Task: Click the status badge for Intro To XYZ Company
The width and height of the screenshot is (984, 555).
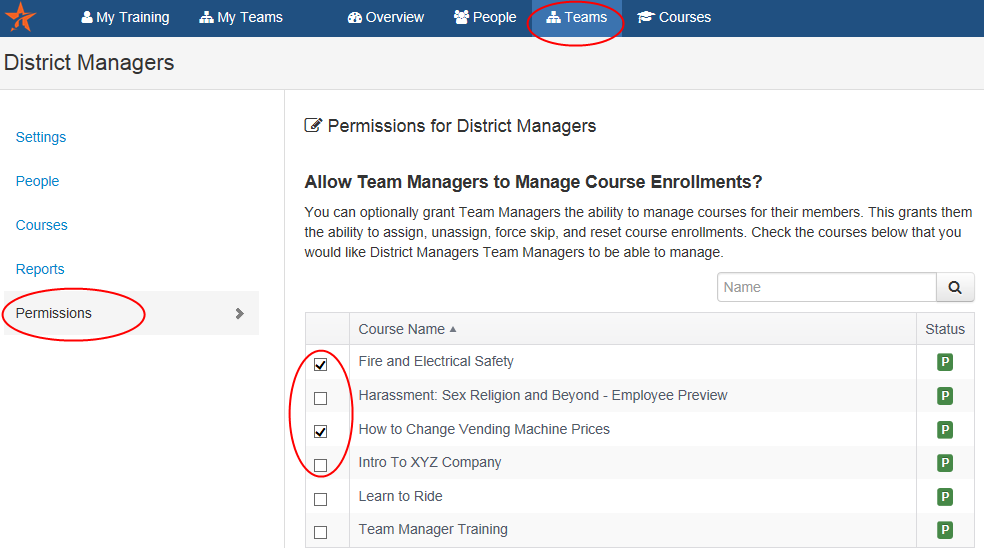Action: [945, 463]
